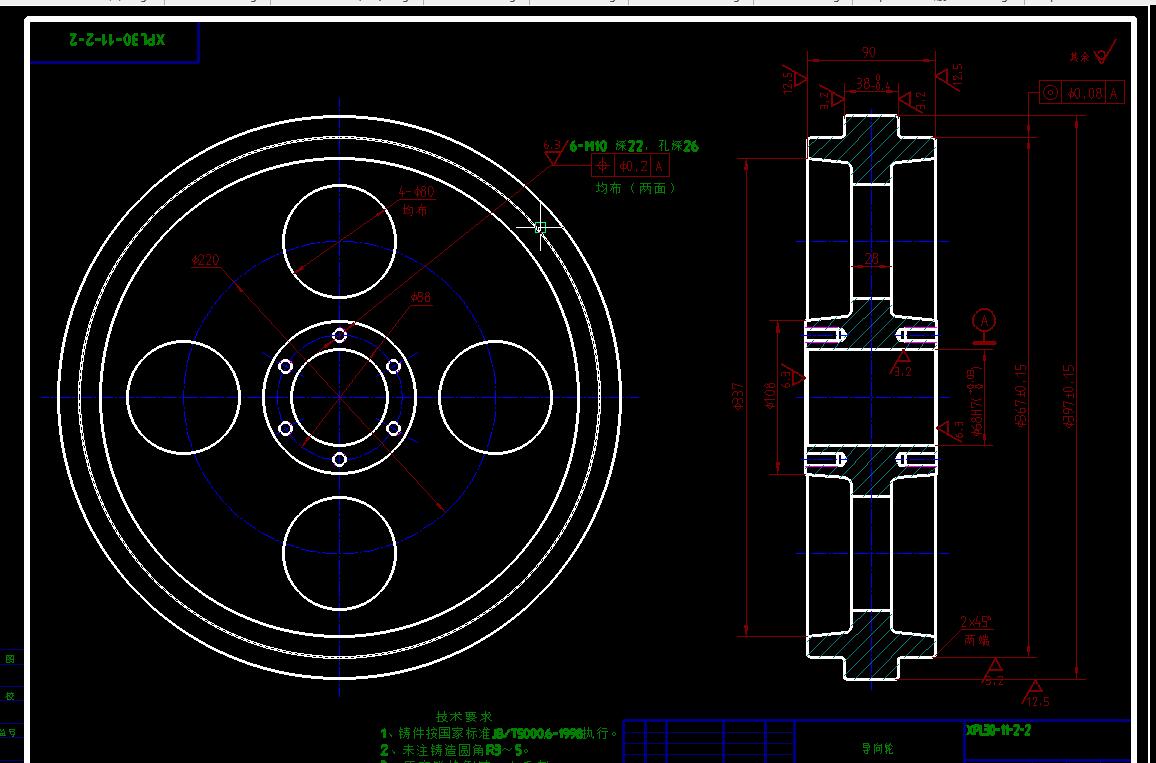Select the φ397±0.15 outer diameter dimension
Image resolution: width=1156 pixels, height=763 pixels.
coord(1070,396)
